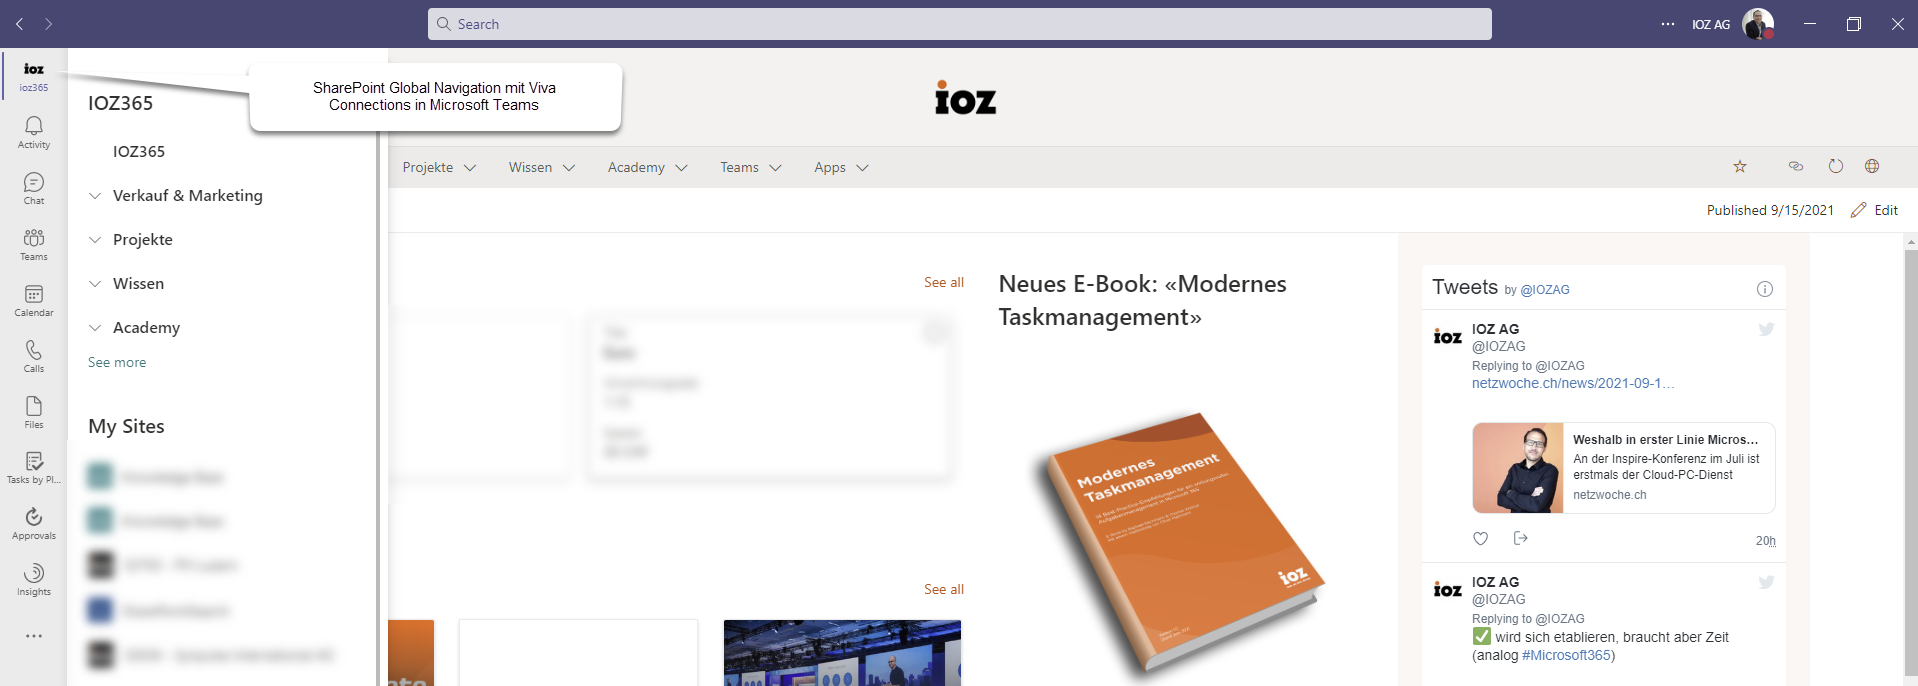
Task: Open the netzwoche.ch/news tweet link
Action: click(x=1573, y=383)
